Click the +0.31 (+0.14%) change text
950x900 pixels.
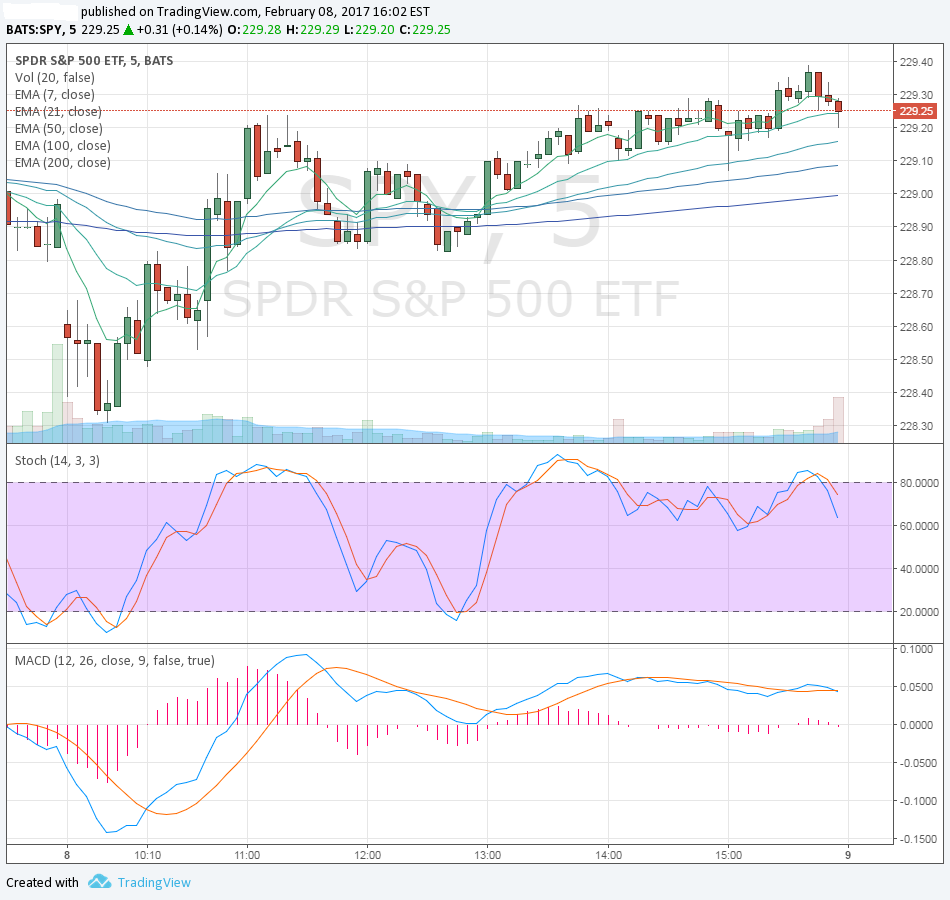(179, 29)
